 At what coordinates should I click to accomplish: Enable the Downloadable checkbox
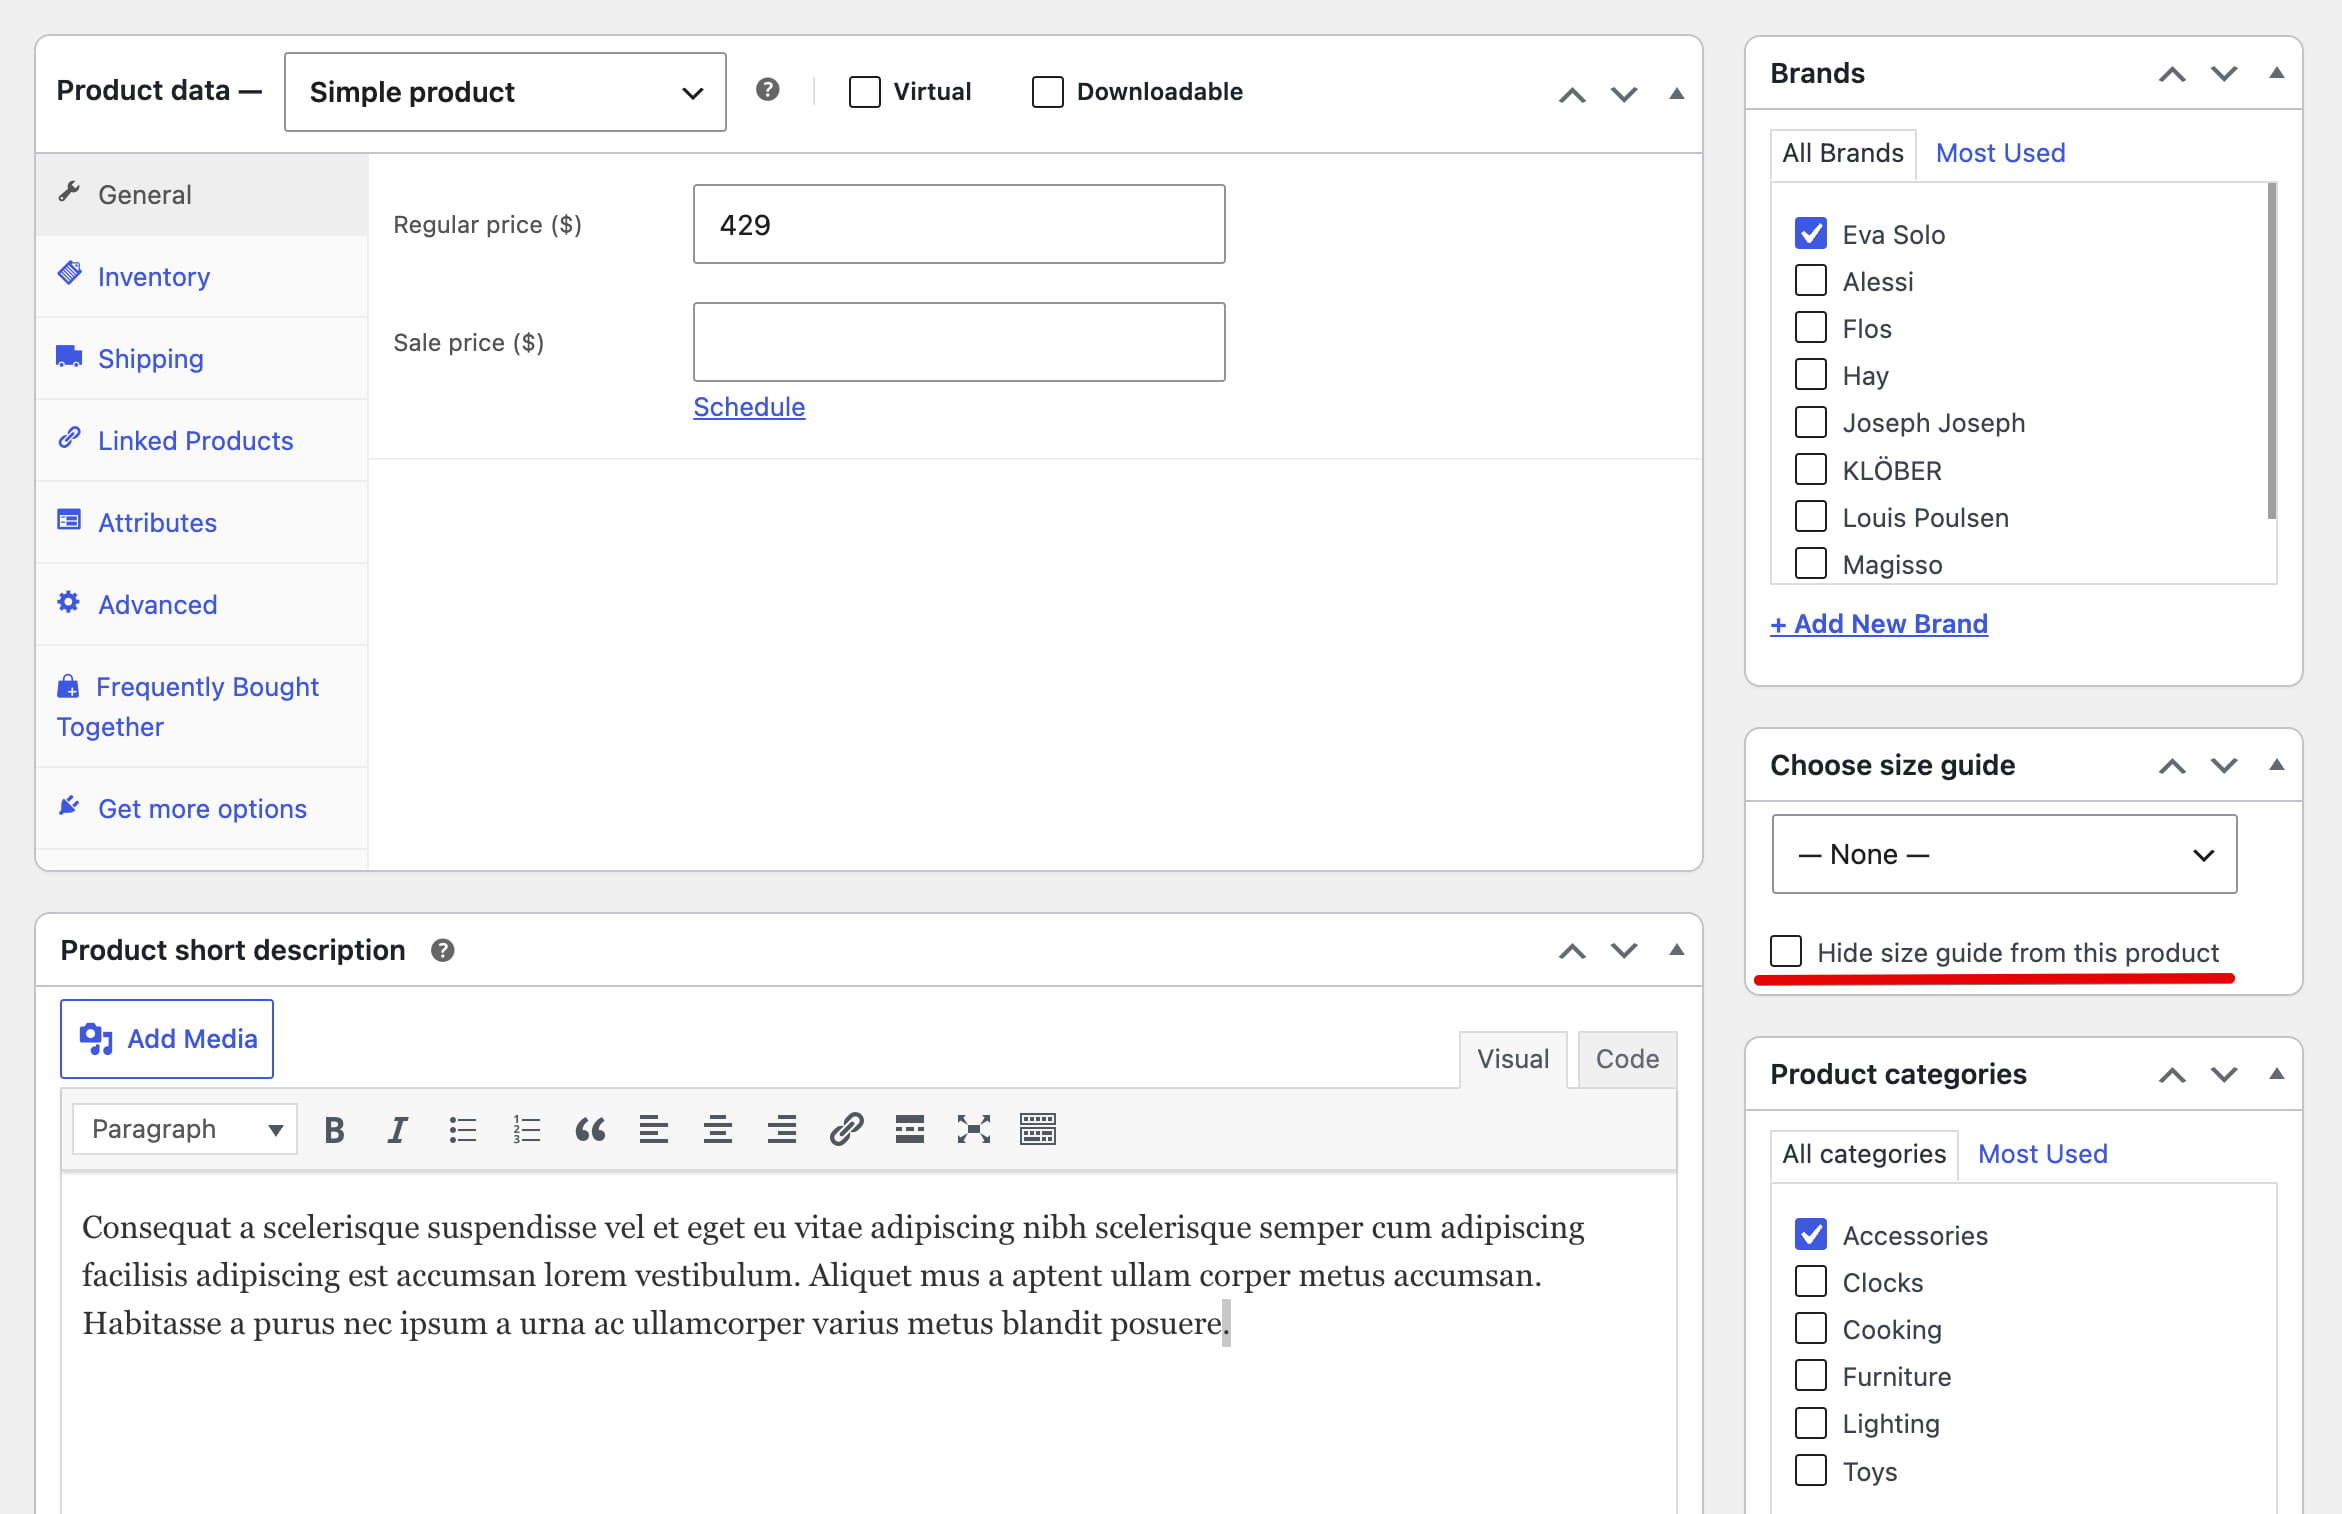click(1047, 92)
